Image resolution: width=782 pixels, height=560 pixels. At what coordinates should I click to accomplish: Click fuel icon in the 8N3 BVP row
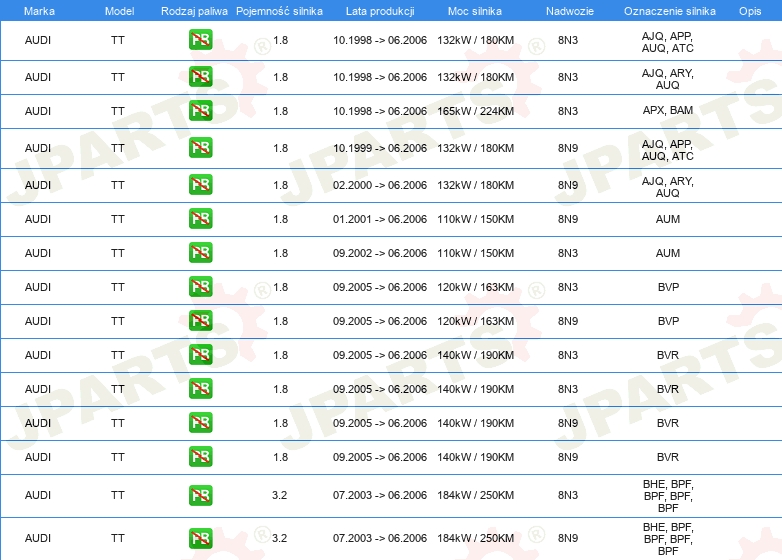[200, 287]
